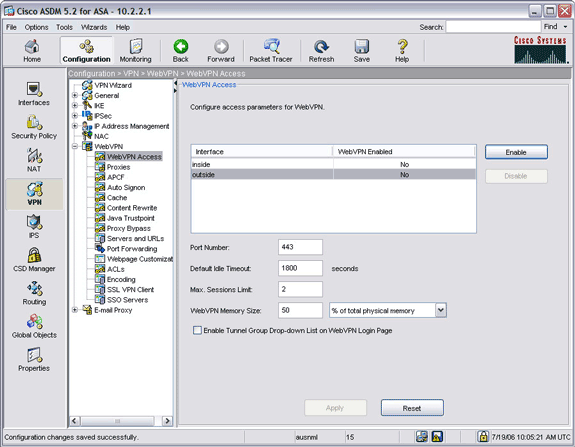This screenshot has height=447, width=575.
Task: Open the Options menu
Action: point(36,27)
